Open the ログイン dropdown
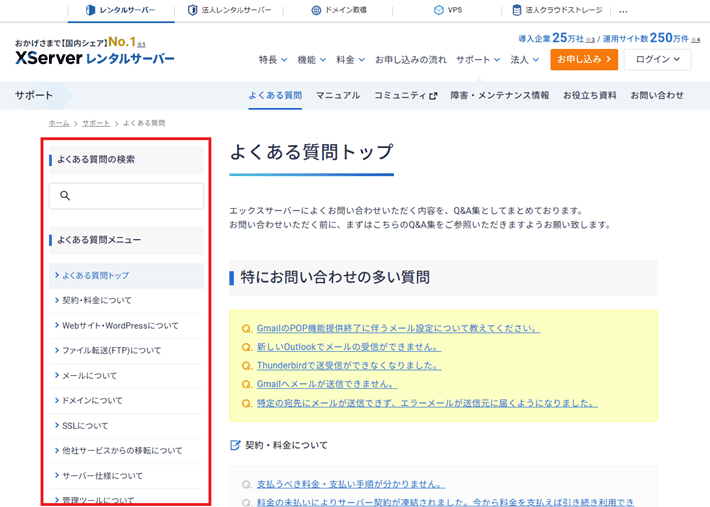Screen dimensions: 710x507 tap(657, 59)
